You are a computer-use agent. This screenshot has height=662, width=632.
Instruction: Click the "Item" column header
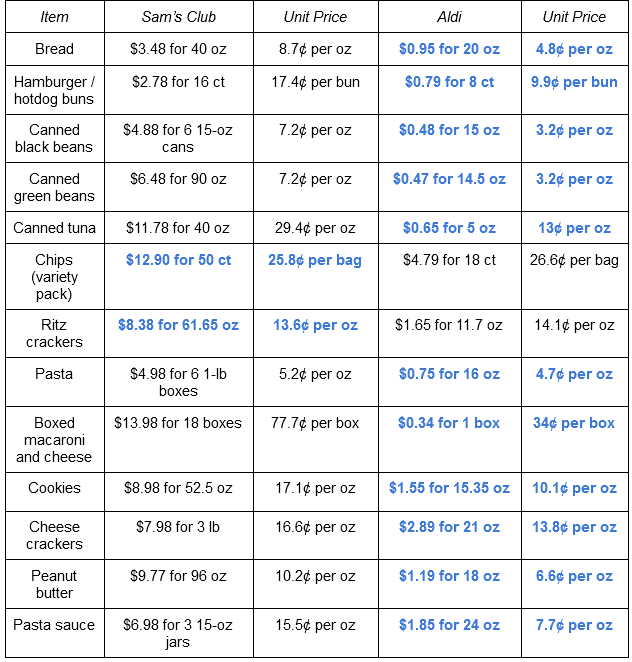click(x=54, y=17)
